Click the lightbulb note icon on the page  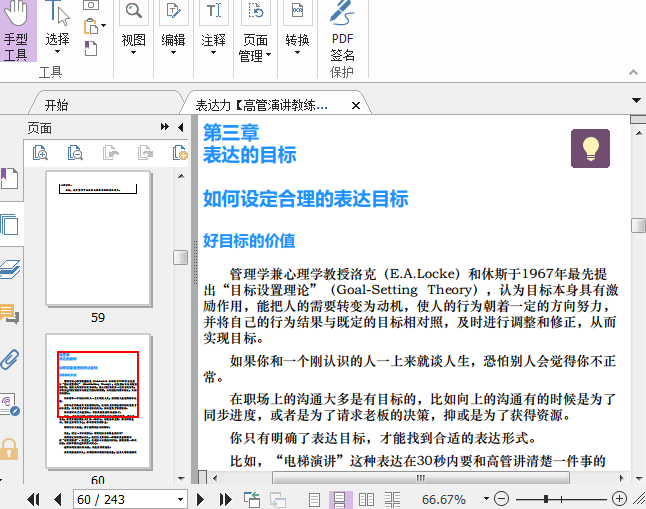click(590, 148)
